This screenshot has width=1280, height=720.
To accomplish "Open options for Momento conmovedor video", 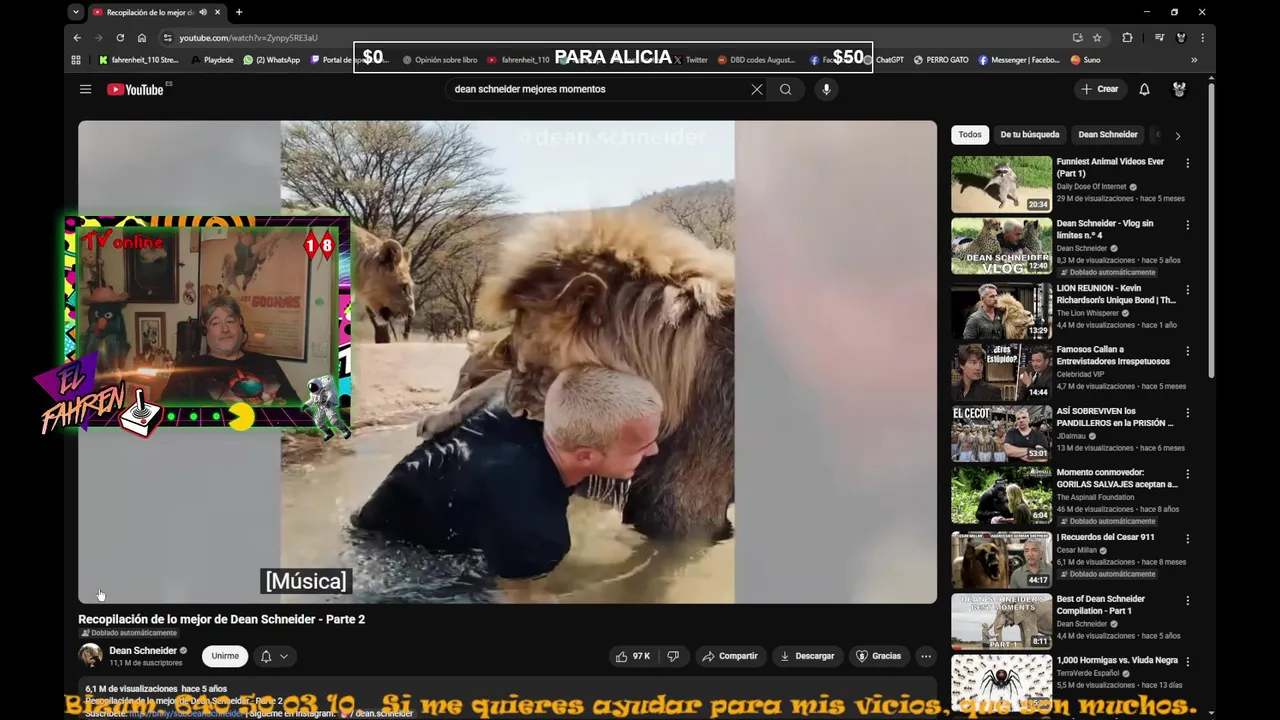I will (1187, 474).
